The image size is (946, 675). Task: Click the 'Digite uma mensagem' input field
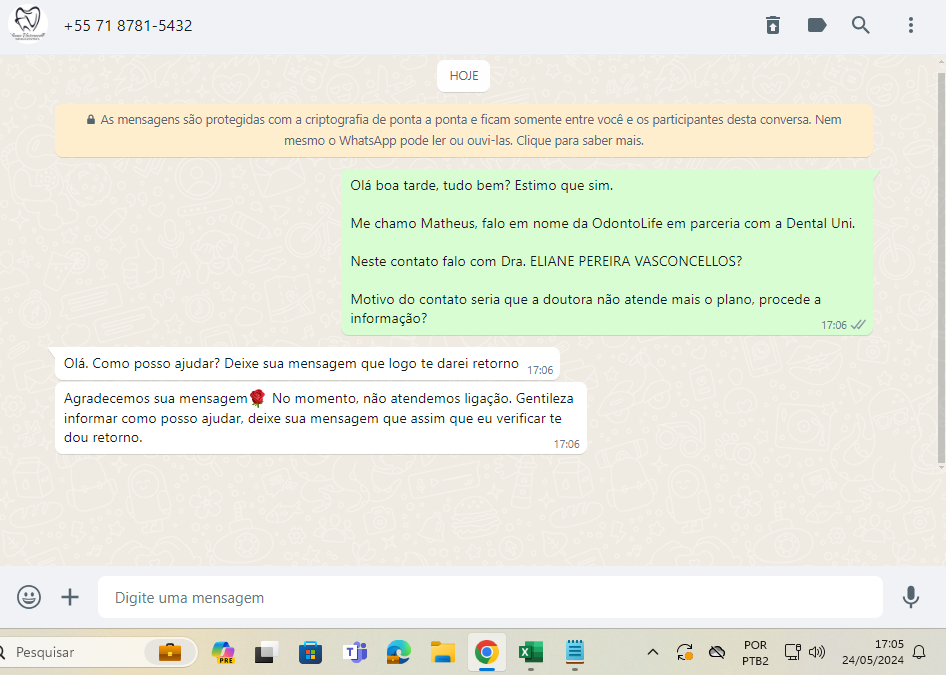click(490, 598)
